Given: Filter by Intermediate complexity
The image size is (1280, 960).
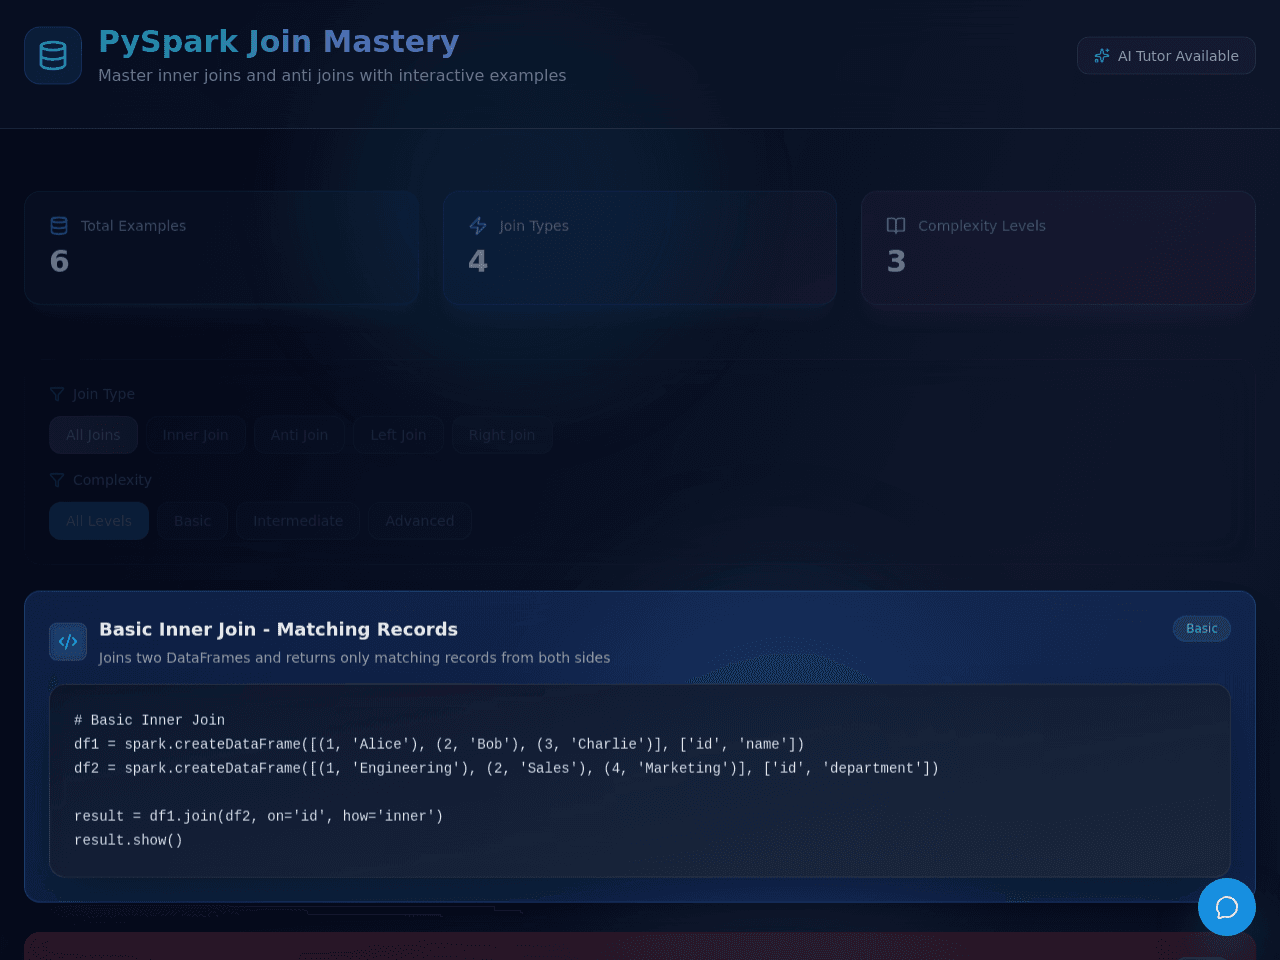Looking at the screenshot, I should tap(298, 521).
